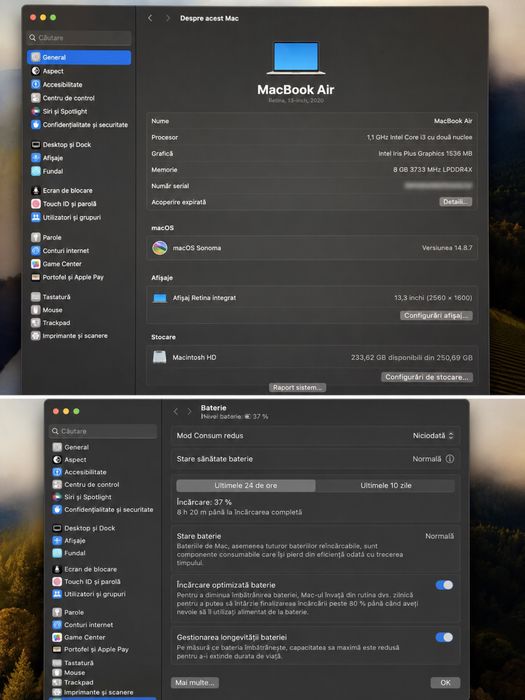This screenshot has width=525, height=700.
Task: Select Accesibilitate in About This Mac window sidebar
Action: (57, 84)
